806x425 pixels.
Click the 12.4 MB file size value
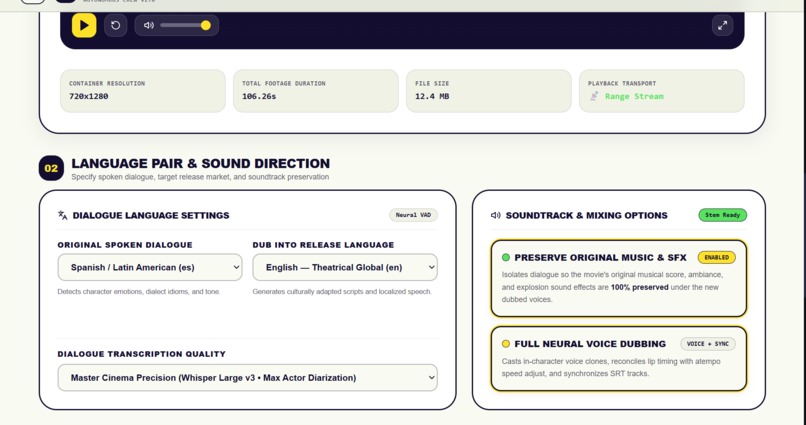[432, 96]
